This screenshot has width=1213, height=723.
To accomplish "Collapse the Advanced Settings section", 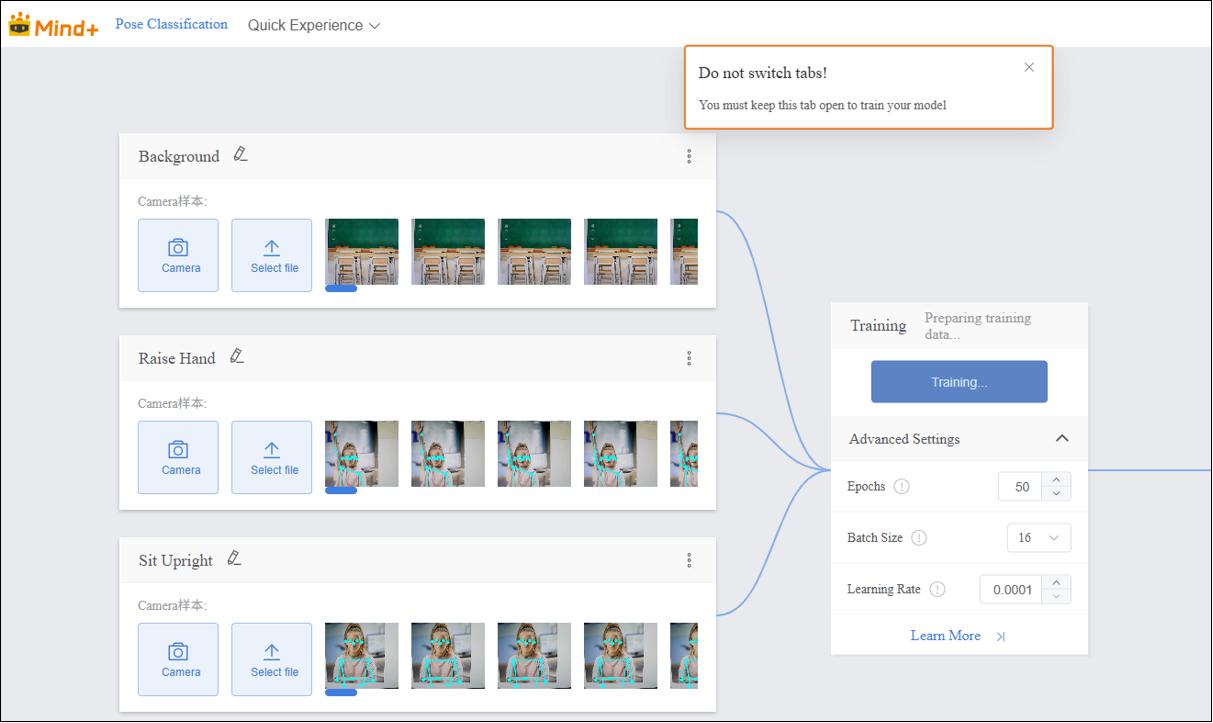I will [1062, 439].
